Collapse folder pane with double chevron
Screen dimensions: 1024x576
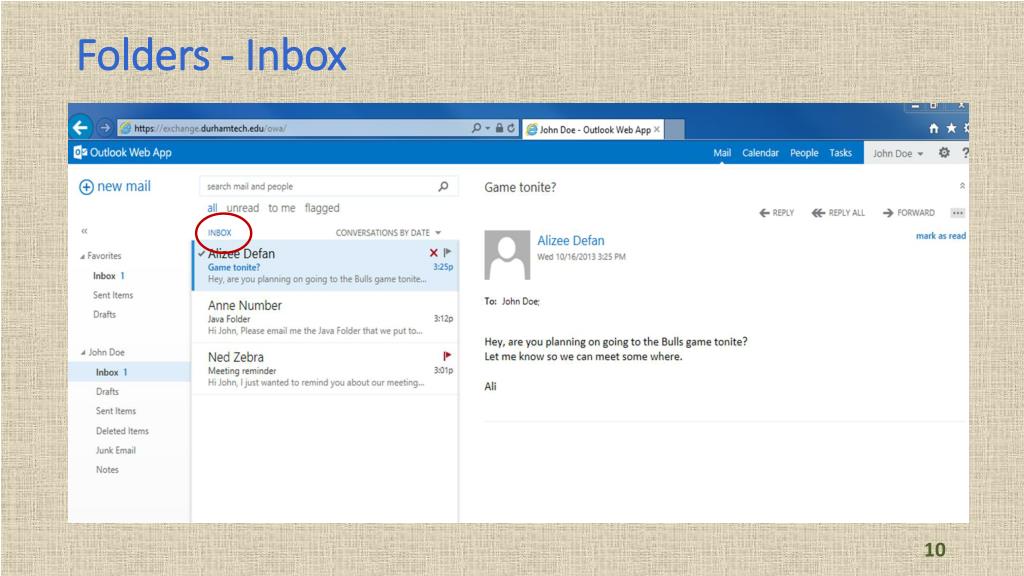[84, 231]
